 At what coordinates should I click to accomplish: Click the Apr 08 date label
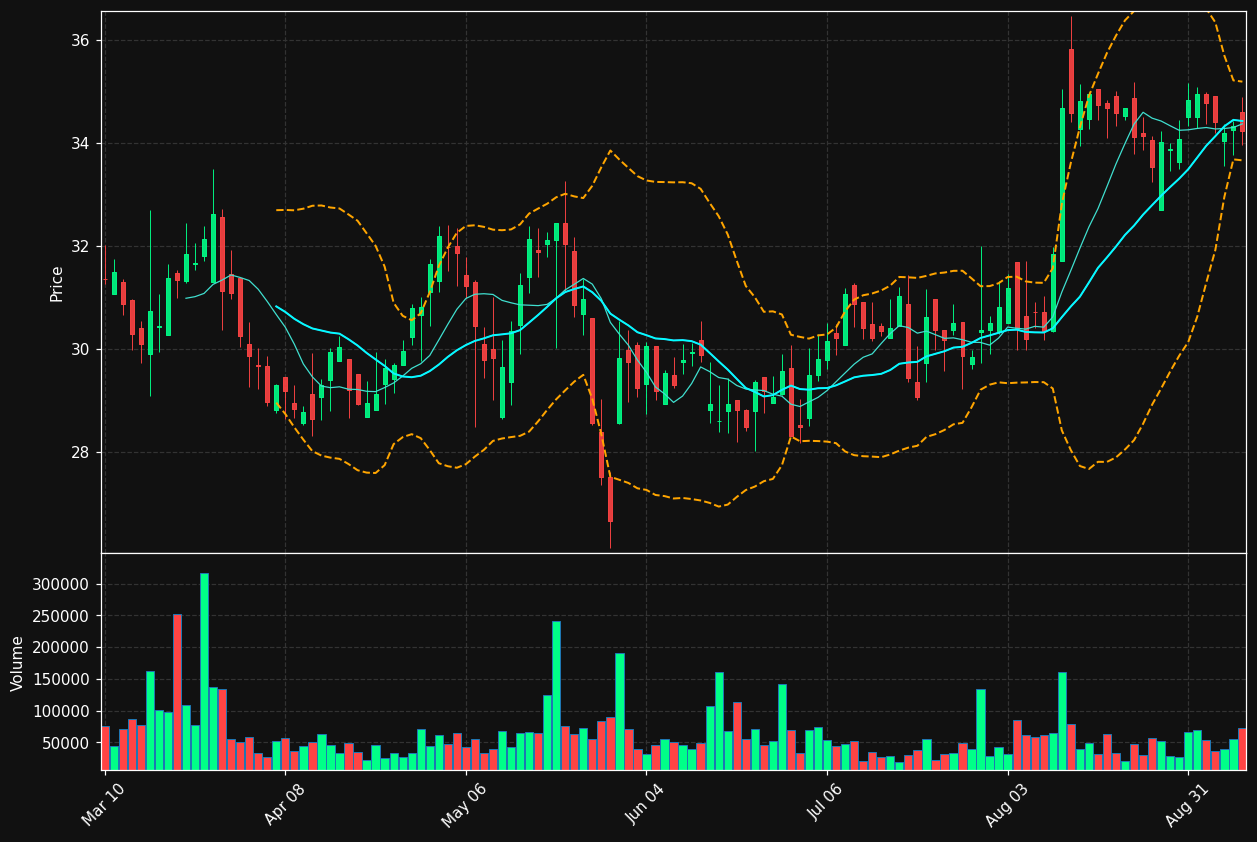tap(283, 803)
